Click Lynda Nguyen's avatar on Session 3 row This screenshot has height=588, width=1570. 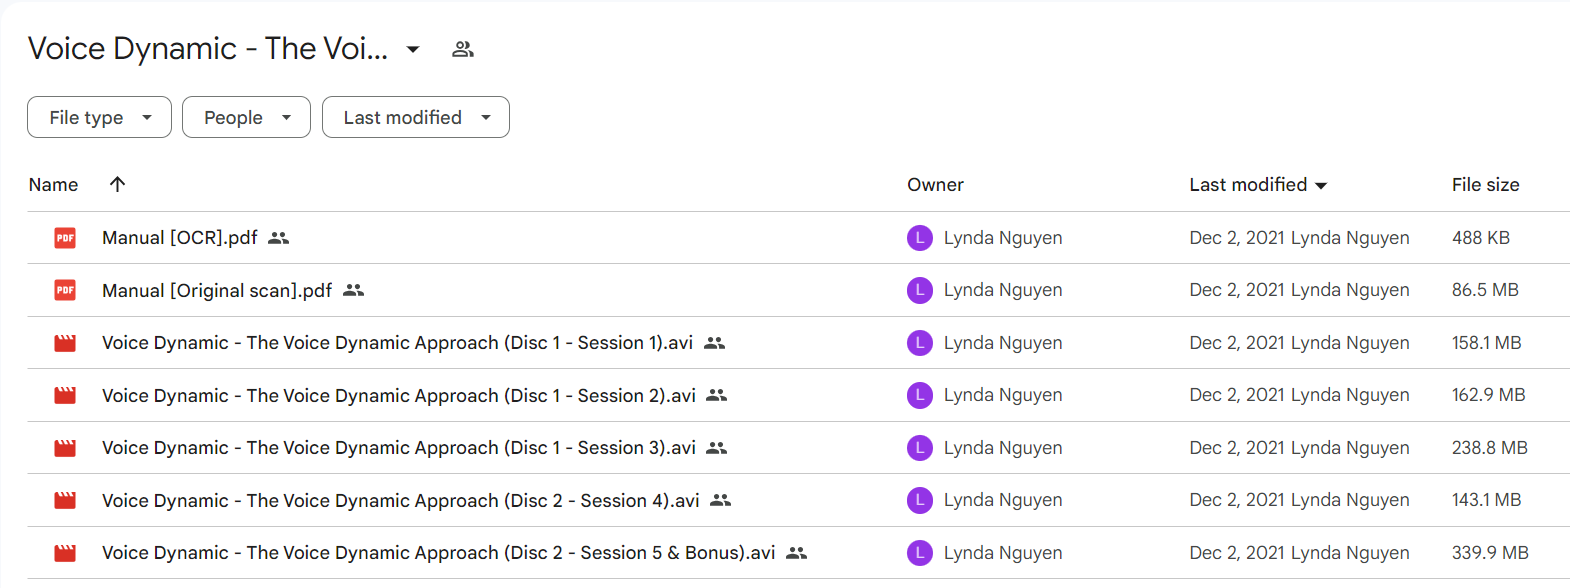click(x=920, y=448)
